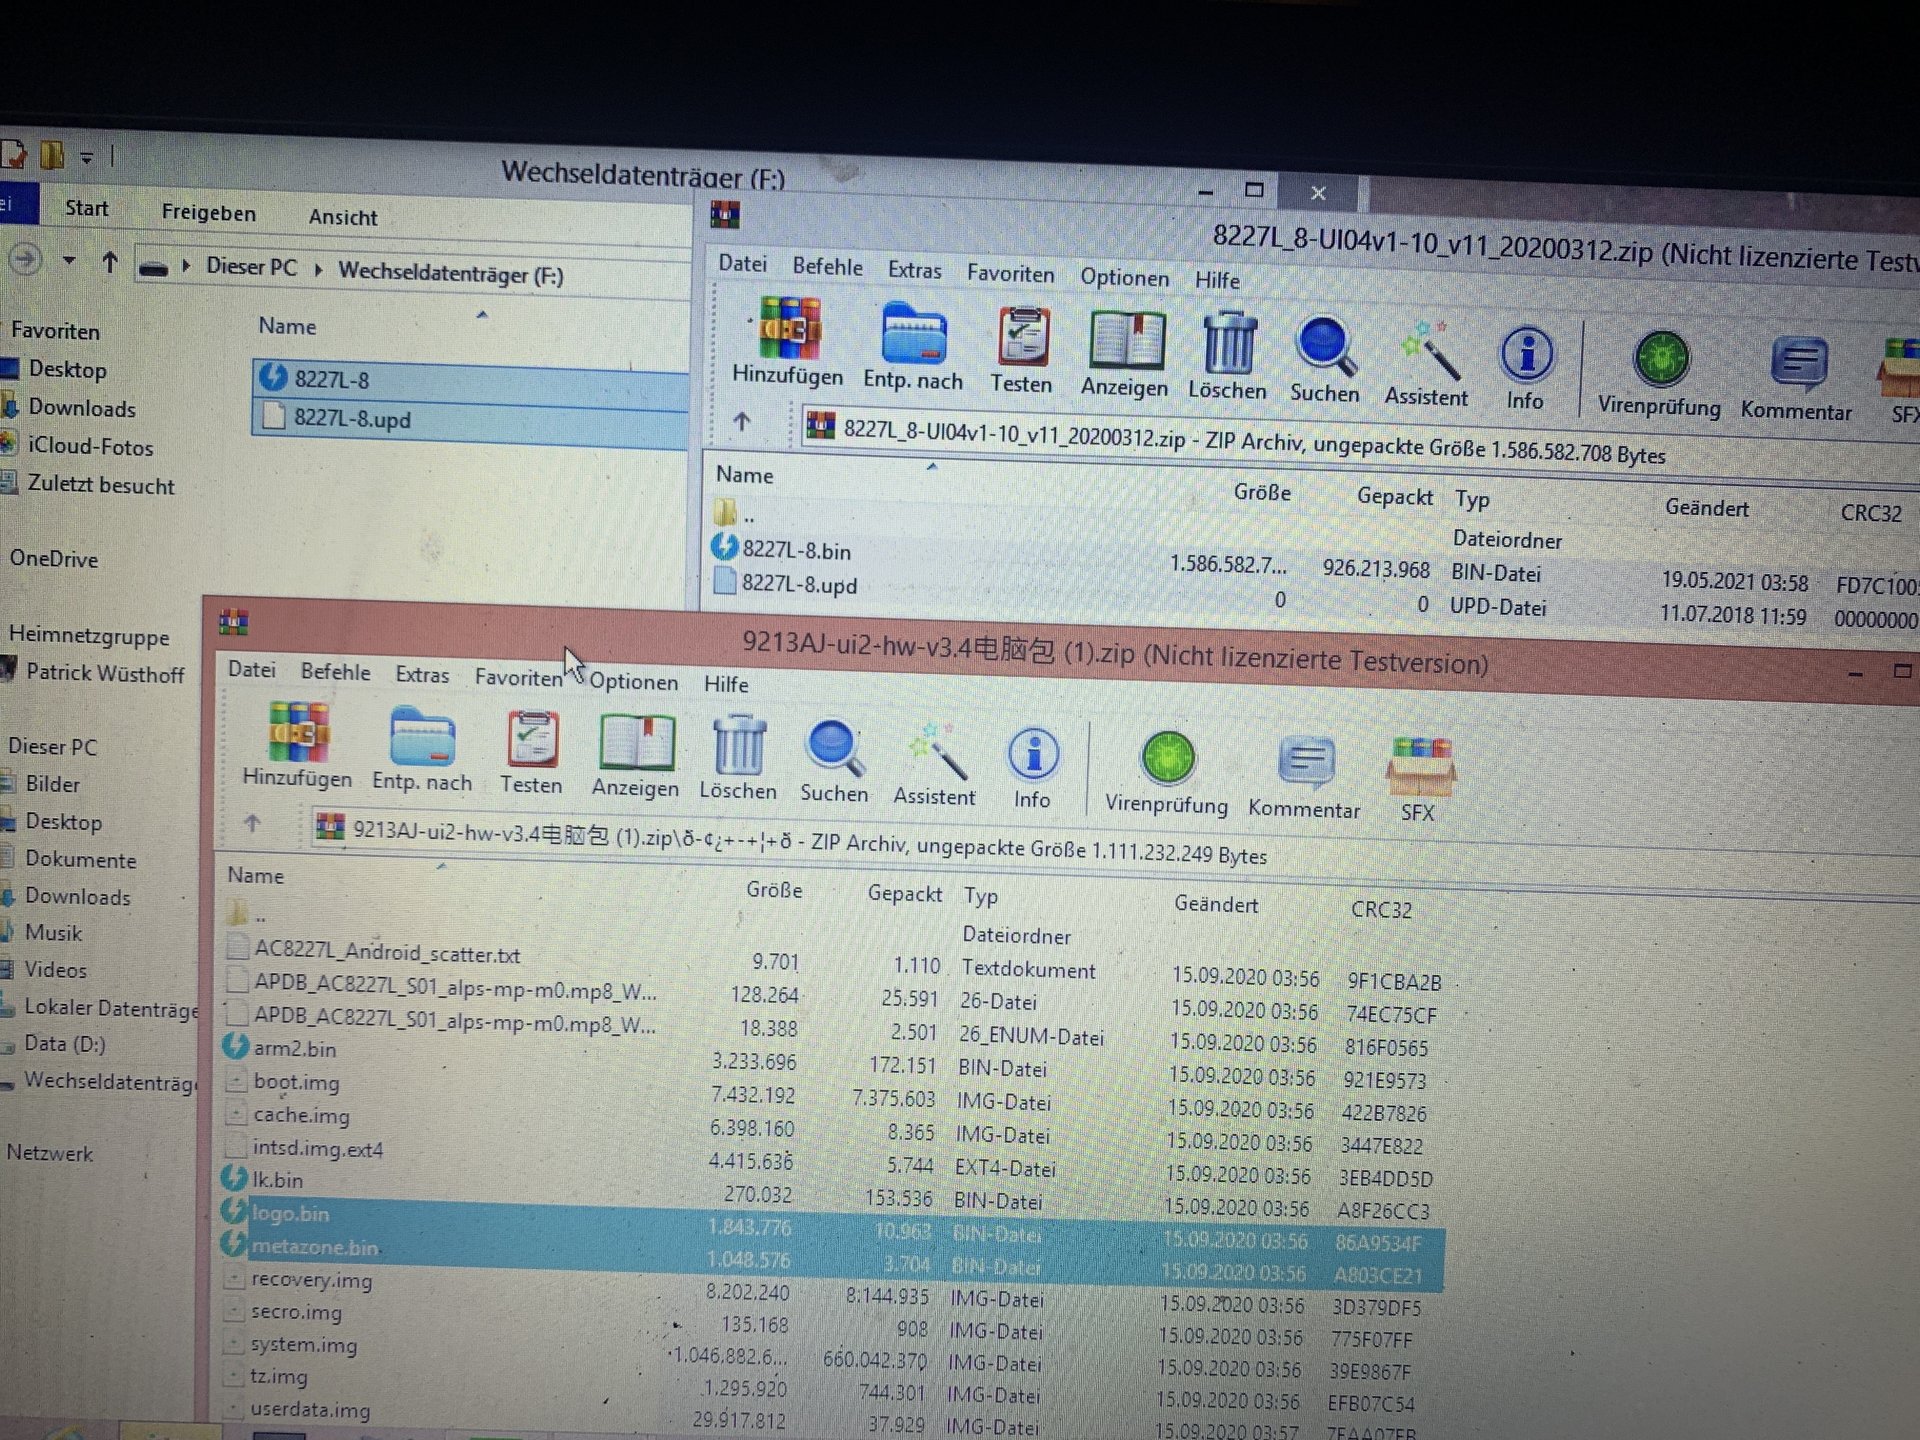This screenshot has height=1440, width=1920.
Task: Go up one folder in 8227L archive
Action: (741, 421)
